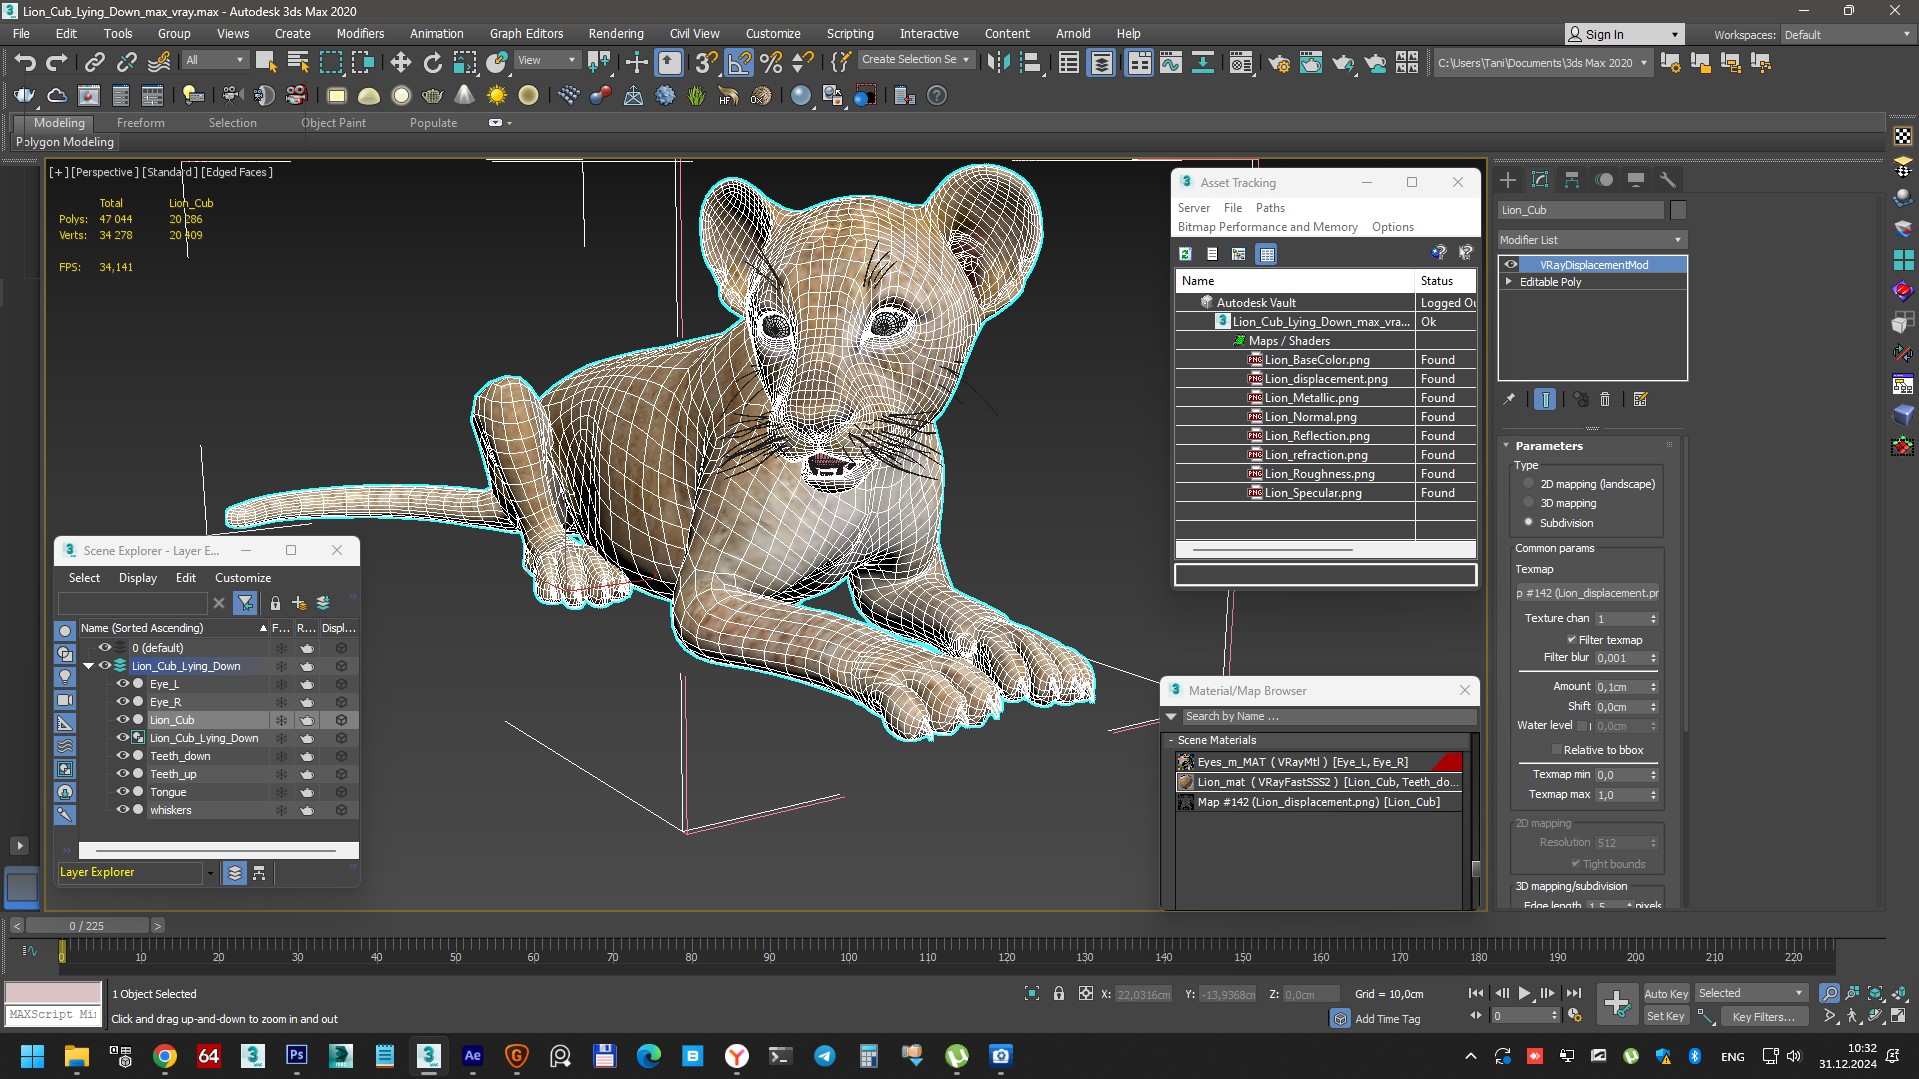Open the Modifiers menu
The height and width of the screenshot is (1079, 1919).
coord(360,34)
